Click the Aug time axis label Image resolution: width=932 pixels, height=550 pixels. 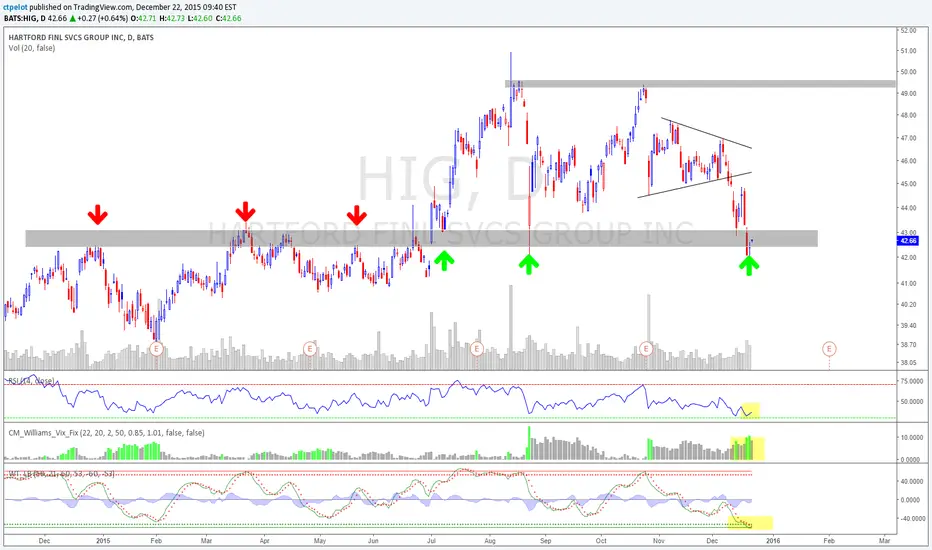[490, 541]
